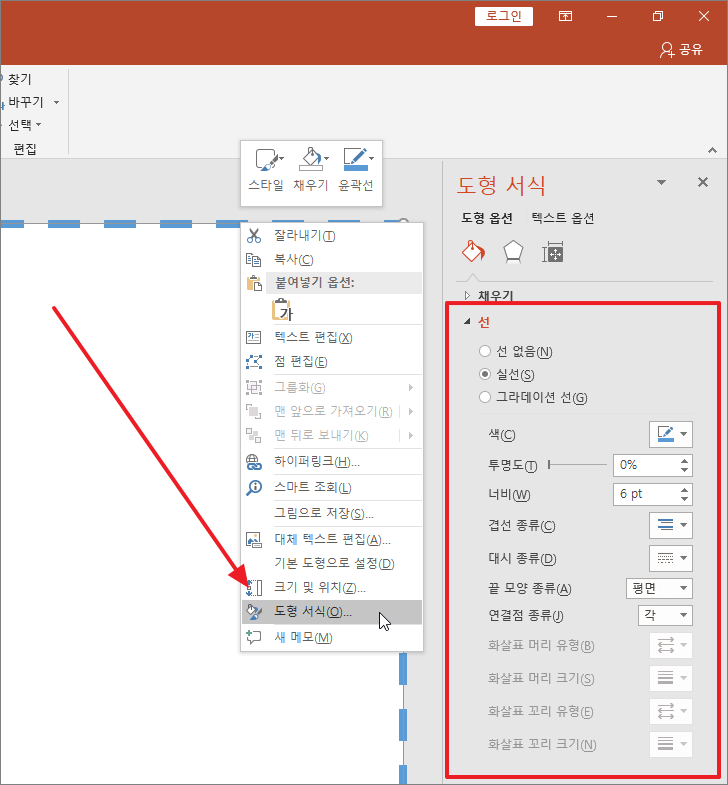The image size is (728, 785).
Task: Open the Compound type (겹선 종류) dropdown
Action: 671,525
